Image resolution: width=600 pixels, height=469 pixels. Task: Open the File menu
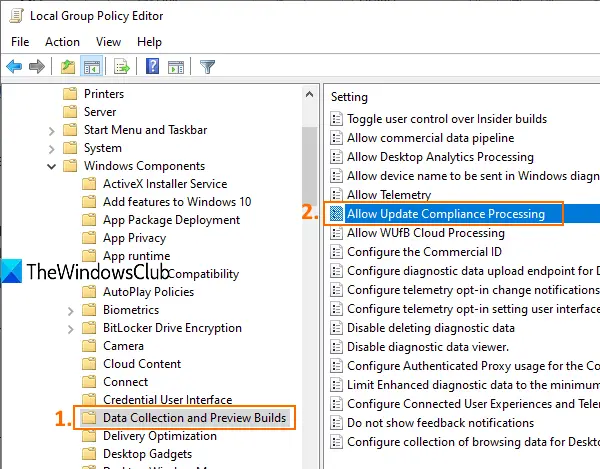(x=20, y=42)
